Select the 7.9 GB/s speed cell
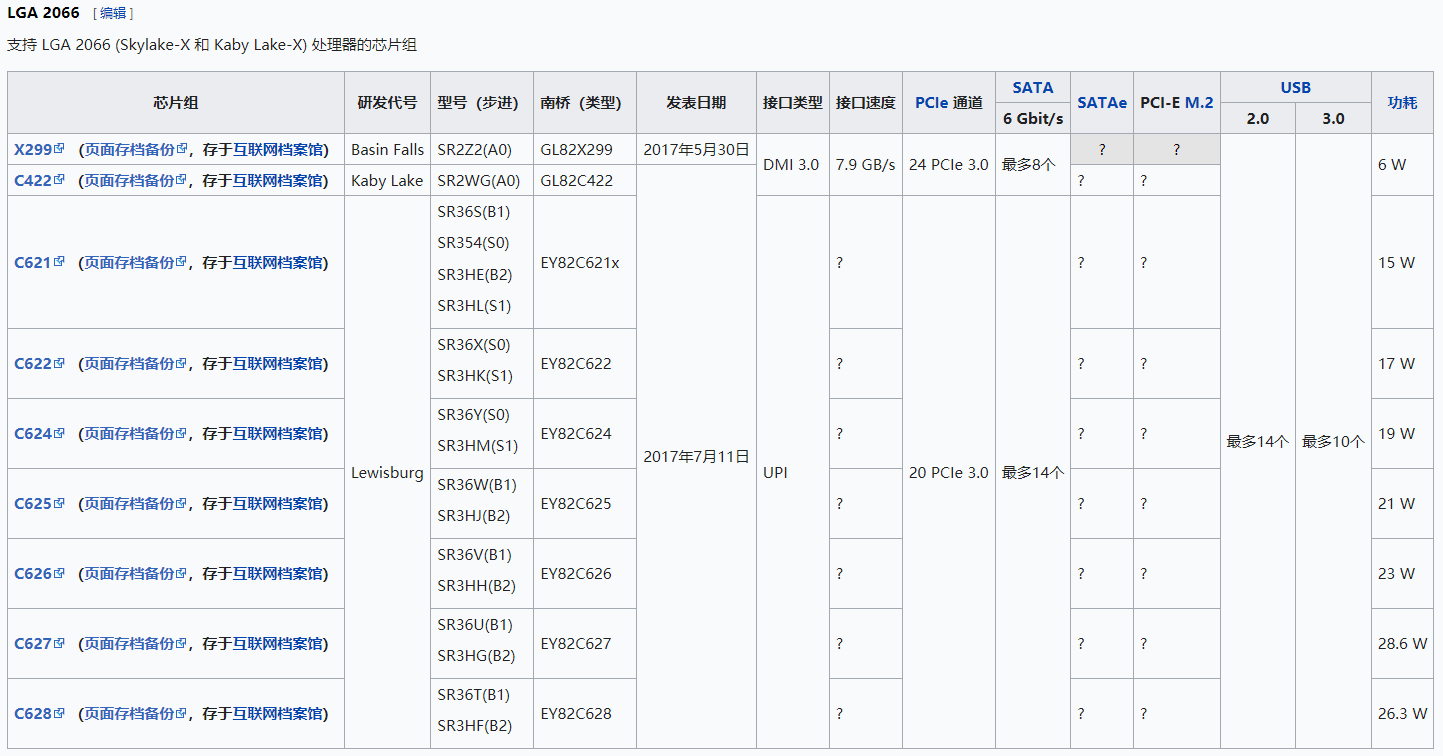This screenshot has width=1443, height=756. pyautogui.click(x=865, y=164)
